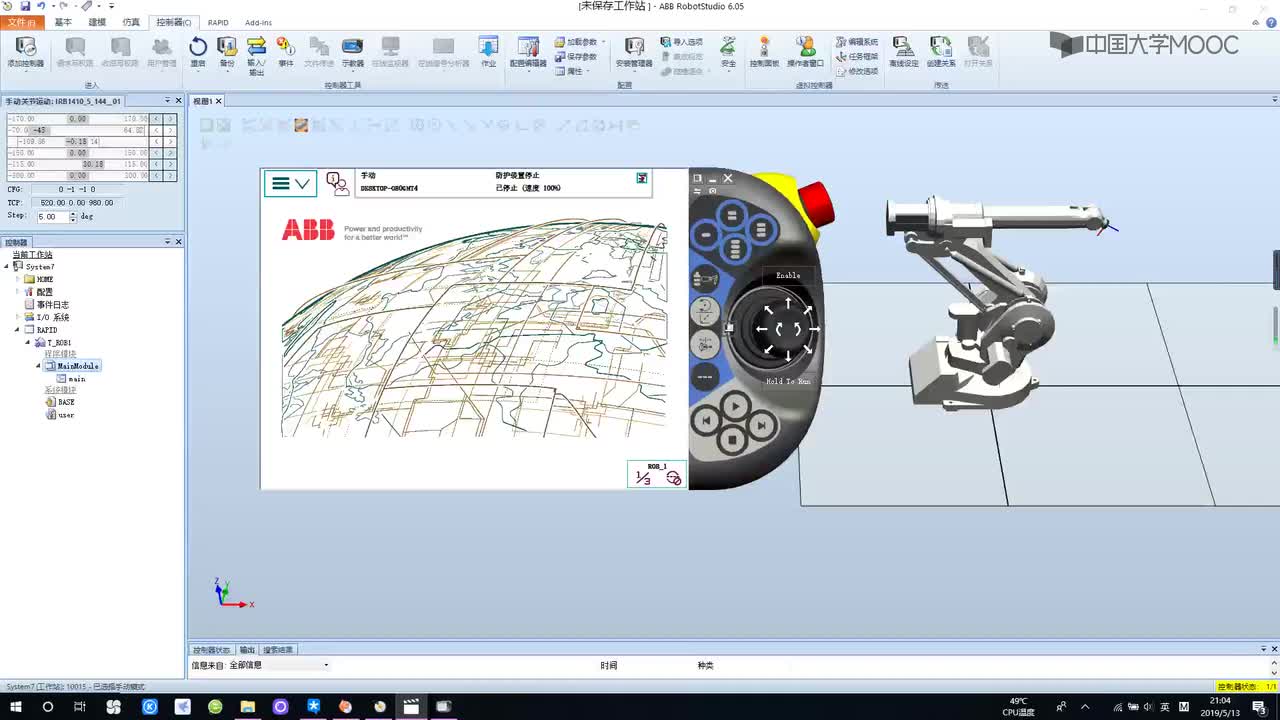The image size is (1280, 720).
Task: Switch to the 仿真 ribbon tab
Action: [x=131, y=22]
